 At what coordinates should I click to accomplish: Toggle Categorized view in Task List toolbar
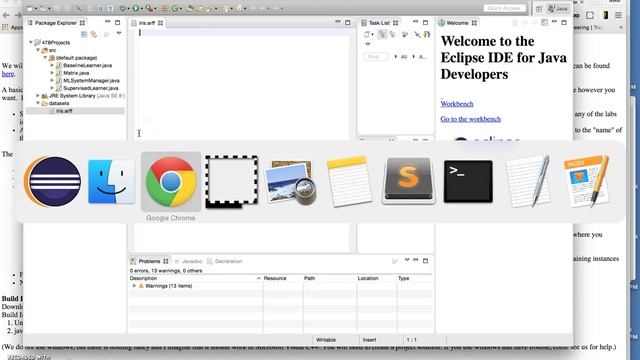(x=382, y=35)
